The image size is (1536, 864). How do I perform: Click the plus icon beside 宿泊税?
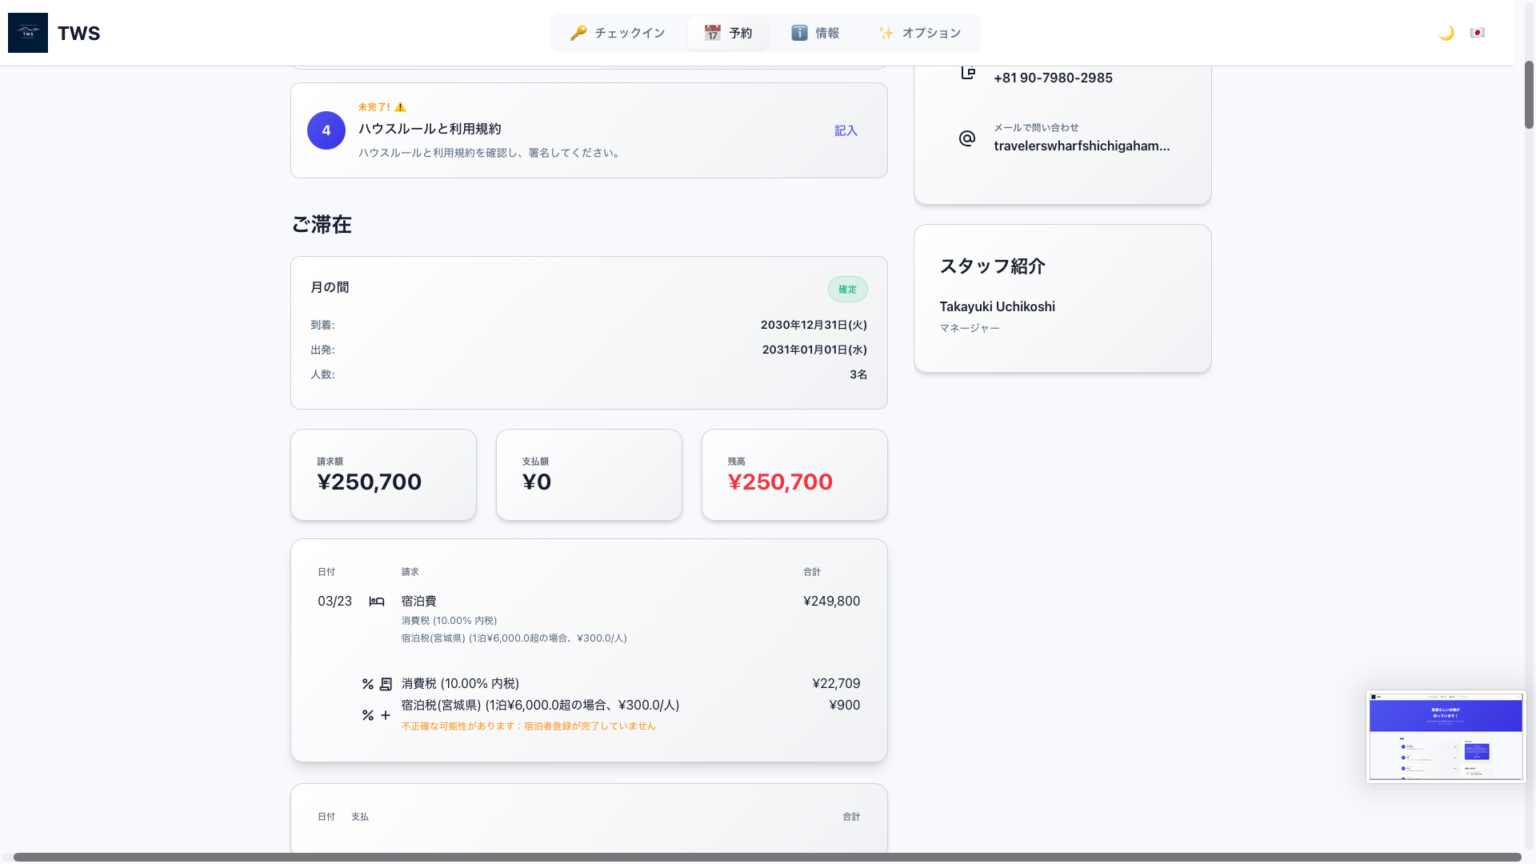click(x=385, y=715)
